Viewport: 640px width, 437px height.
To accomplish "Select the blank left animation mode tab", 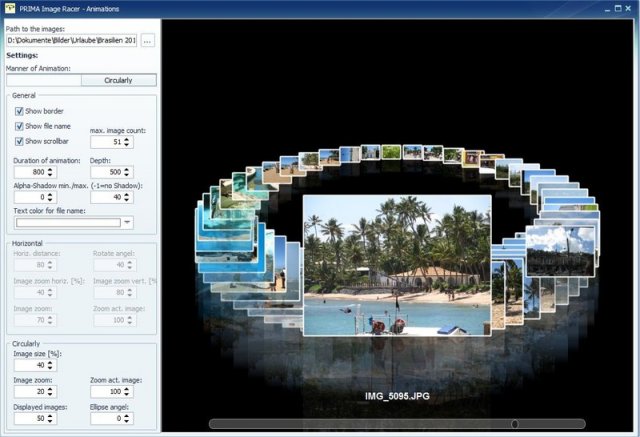I will (44, 80).
